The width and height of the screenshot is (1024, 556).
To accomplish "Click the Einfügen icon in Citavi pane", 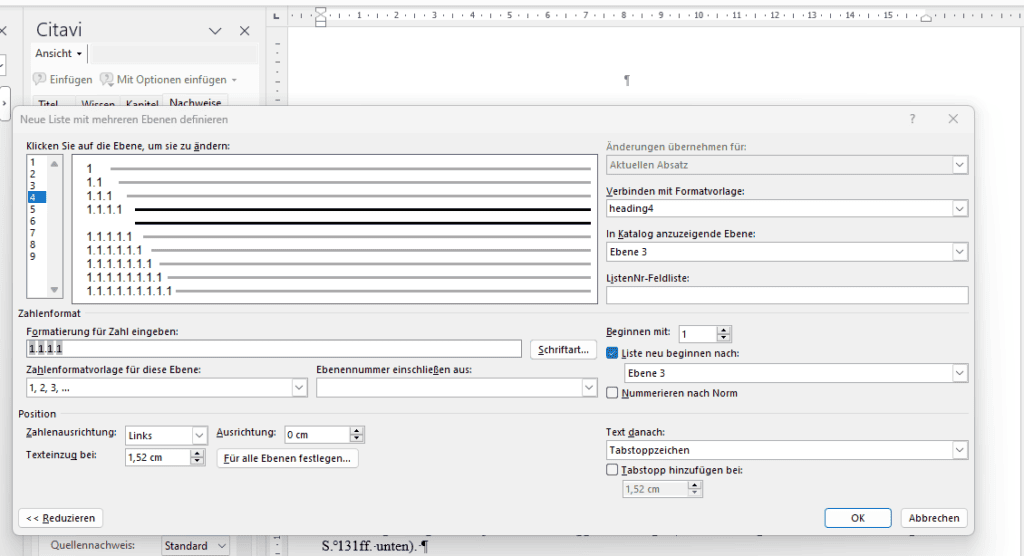I will coord(40,79).
